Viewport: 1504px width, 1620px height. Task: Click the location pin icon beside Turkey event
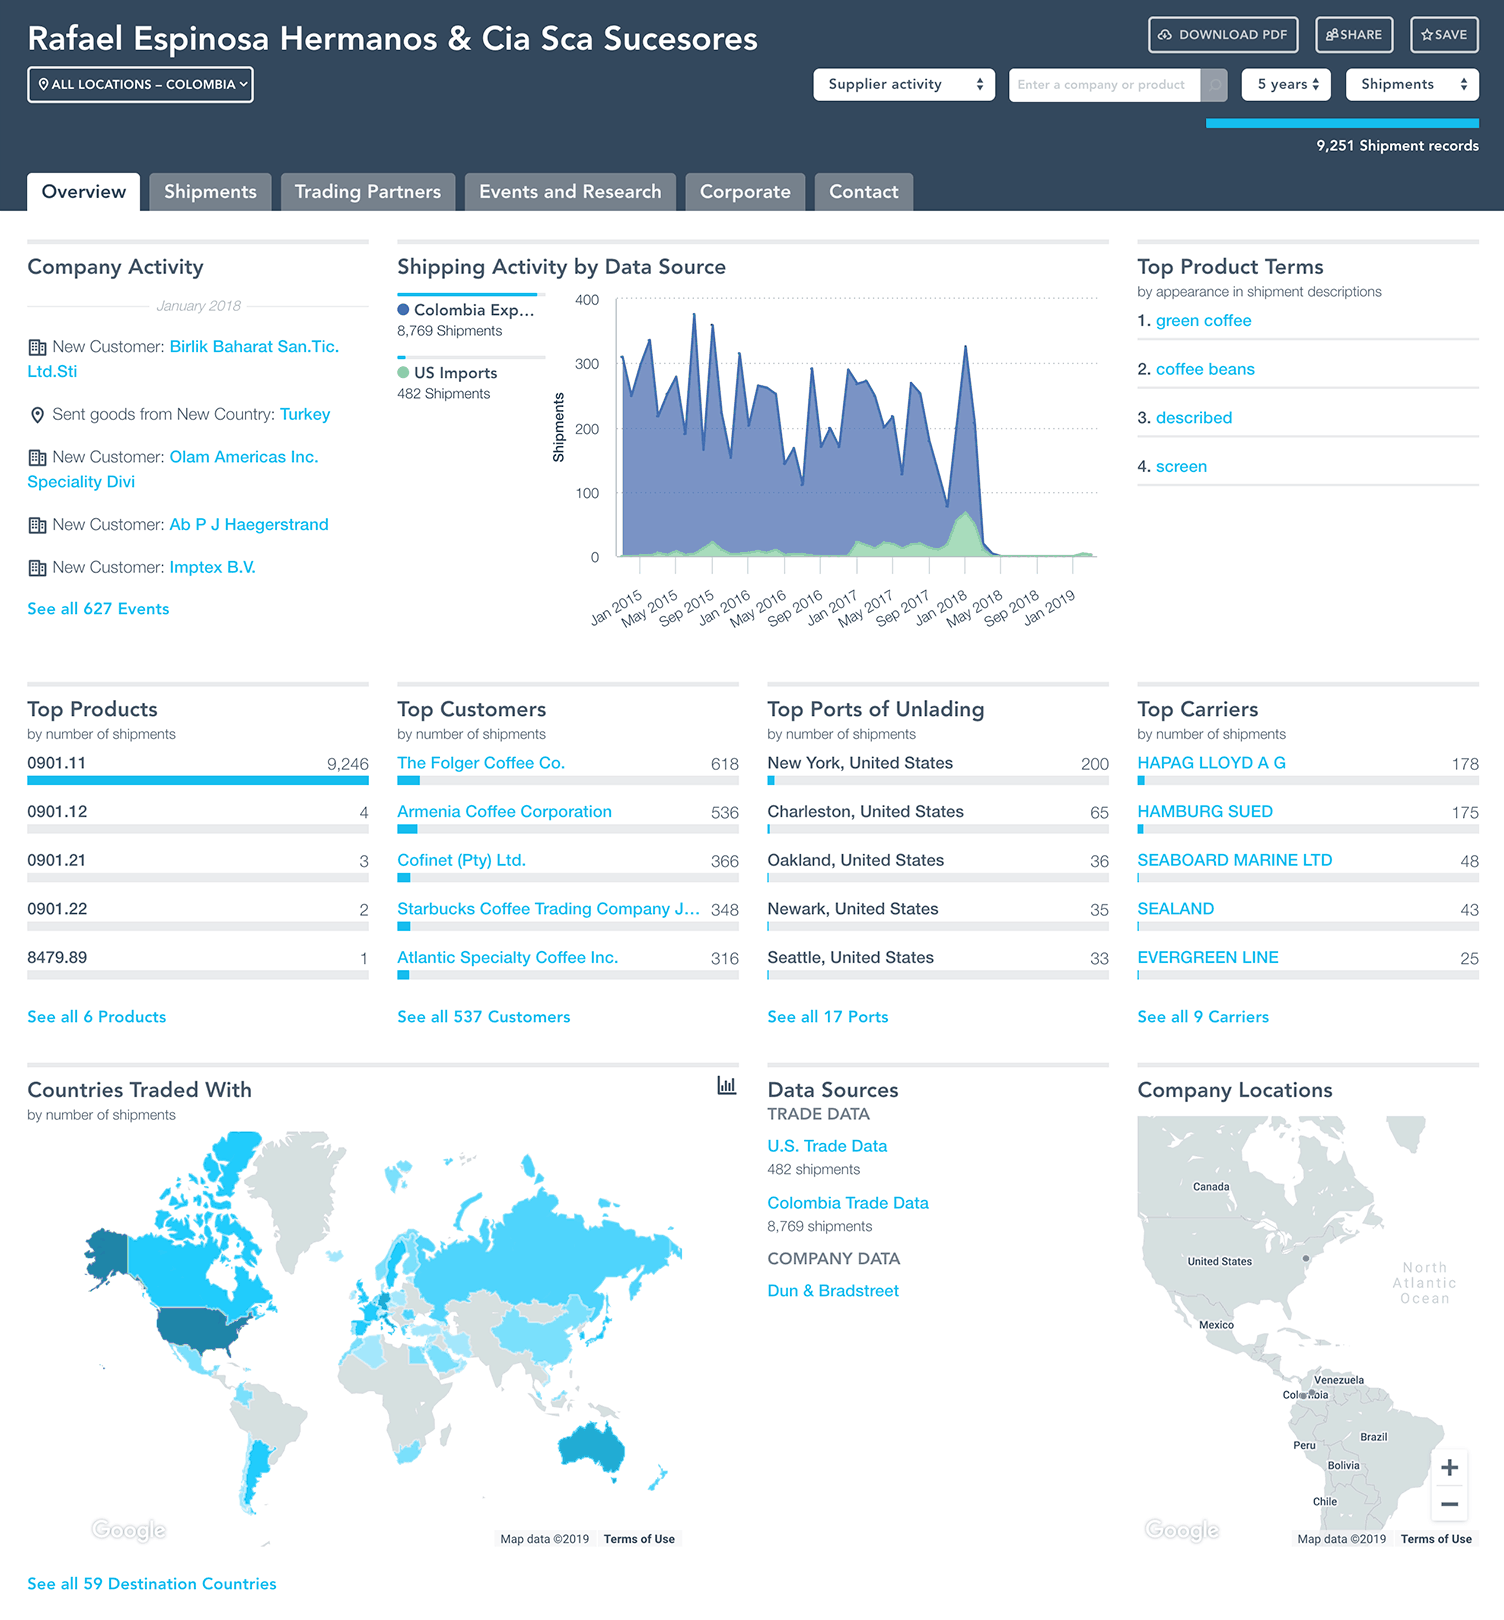pyautogui.click(x=37, y=415)
